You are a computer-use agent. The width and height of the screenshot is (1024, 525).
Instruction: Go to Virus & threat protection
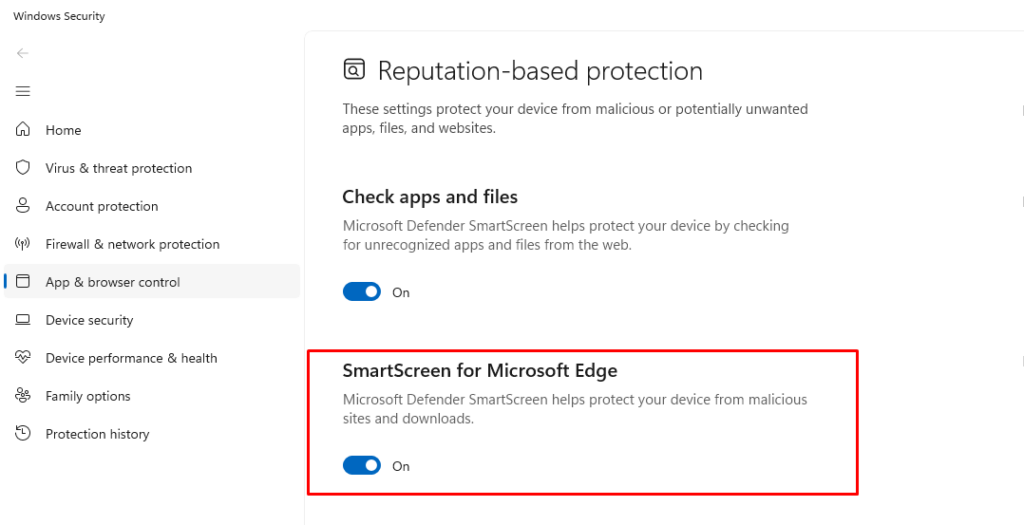(118, 168)
